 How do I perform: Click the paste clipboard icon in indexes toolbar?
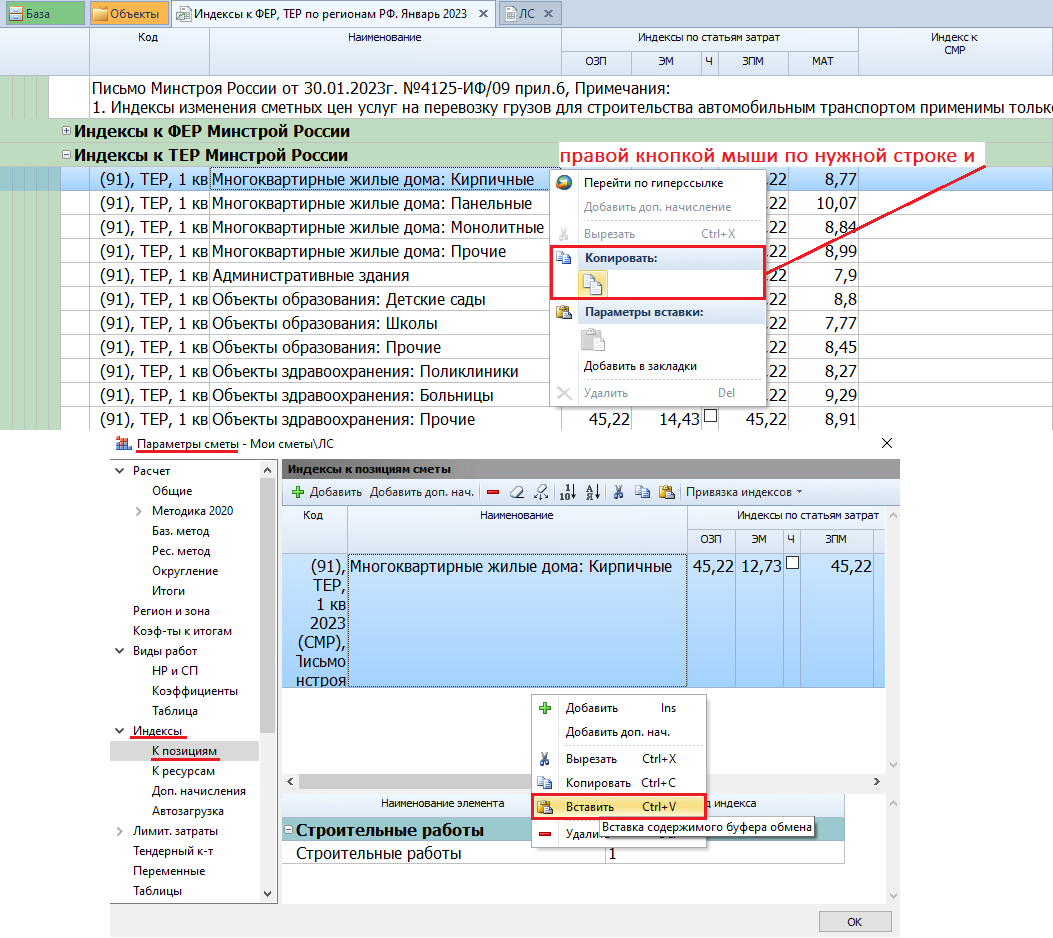point(667,492)
